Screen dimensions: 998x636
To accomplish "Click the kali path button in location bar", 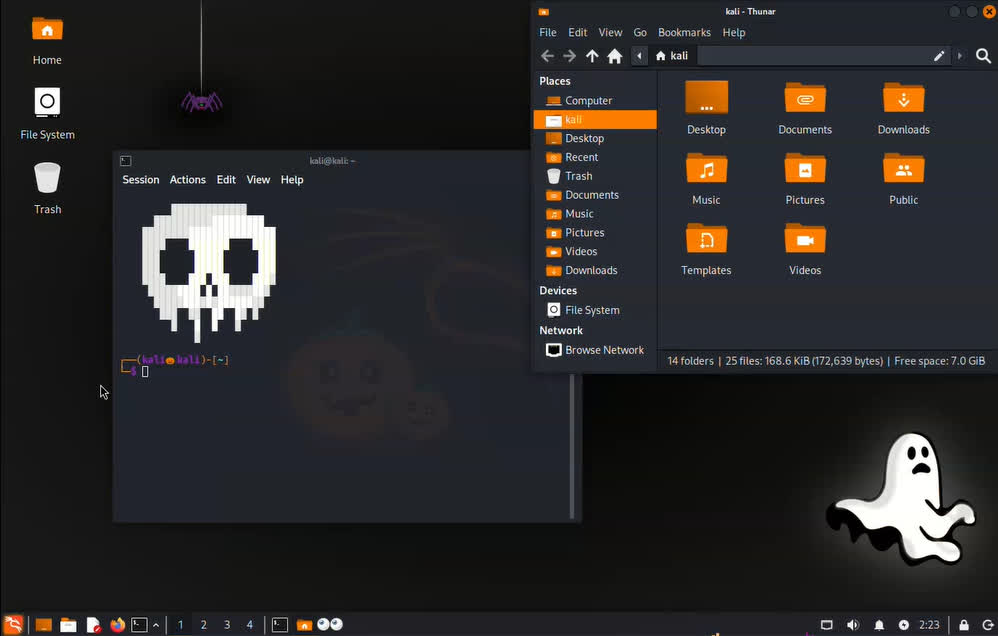I will (x=672, y=56).
